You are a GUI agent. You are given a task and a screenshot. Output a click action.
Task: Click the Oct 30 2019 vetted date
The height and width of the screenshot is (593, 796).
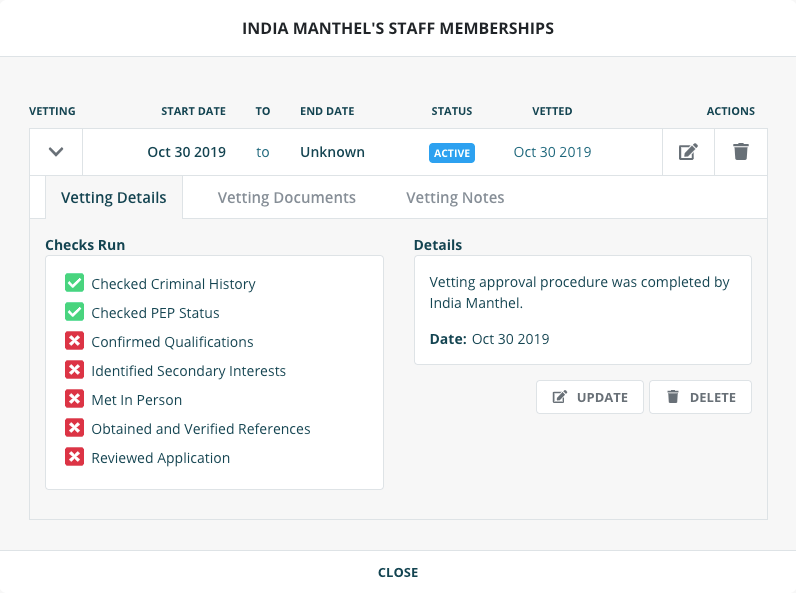tap(552, 153)
